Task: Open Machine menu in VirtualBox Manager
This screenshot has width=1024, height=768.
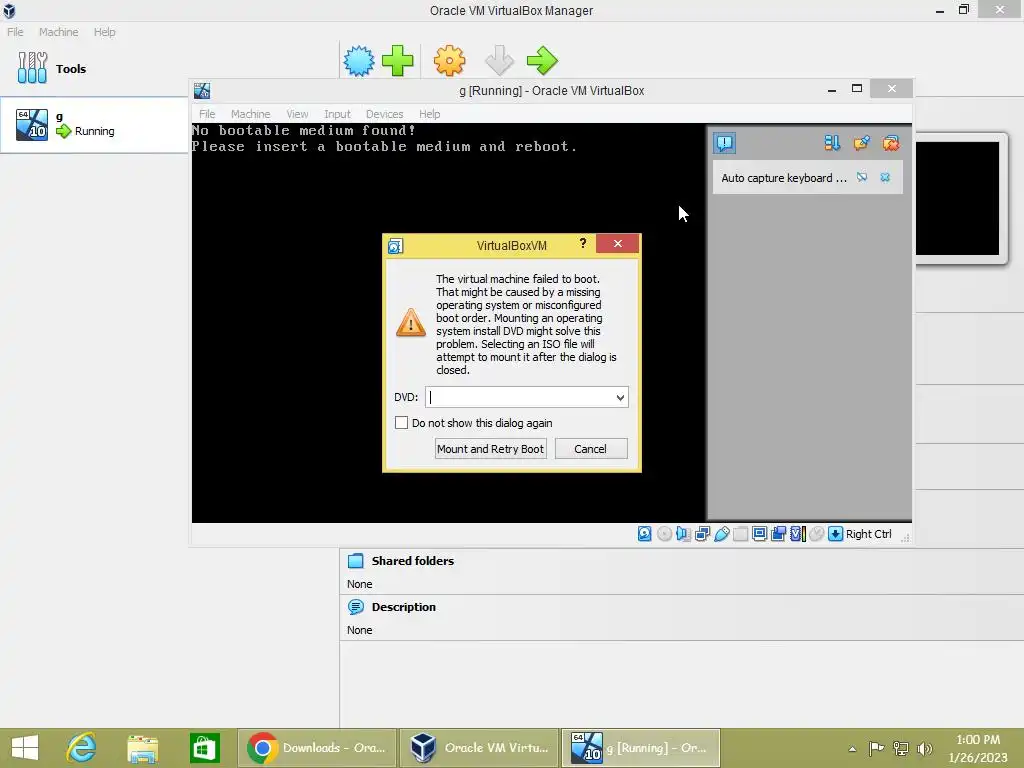Action: [x=58, y=31]
